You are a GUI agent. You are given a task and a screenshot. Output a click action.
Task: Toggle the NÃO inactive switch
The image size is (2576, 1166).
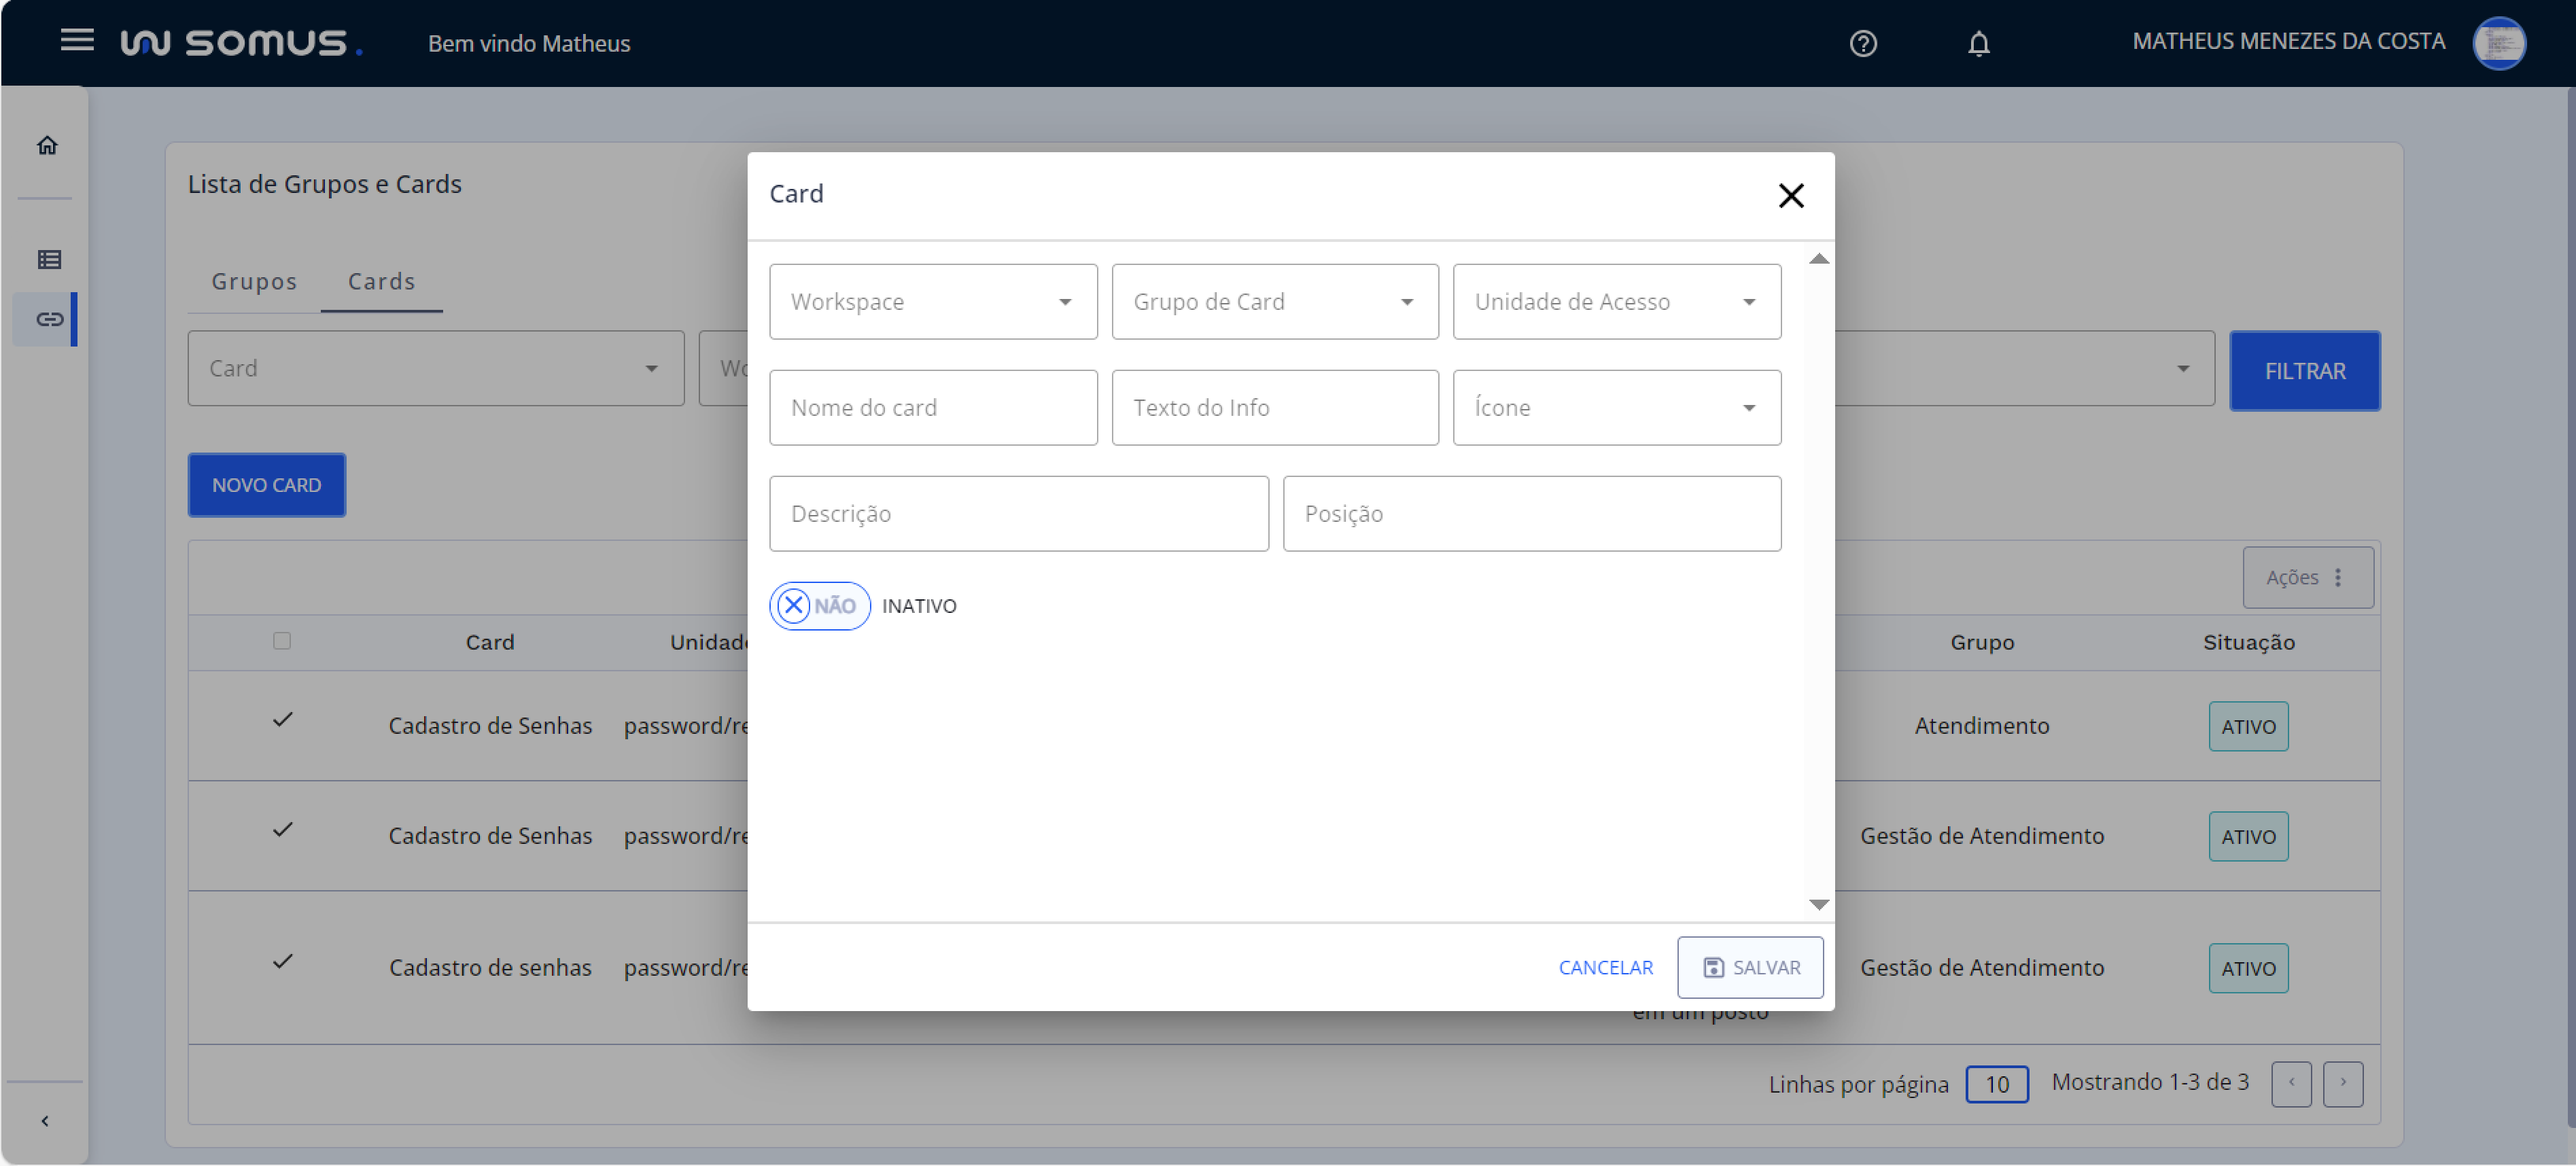(x=819, y=605)
